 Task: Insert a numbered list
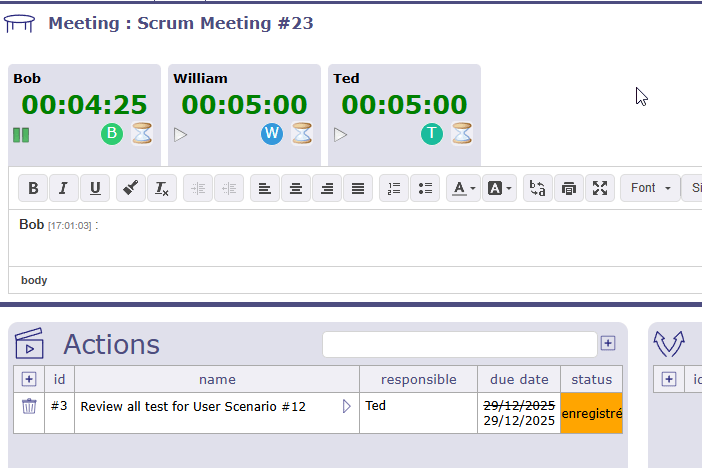[x=394, y=188]
